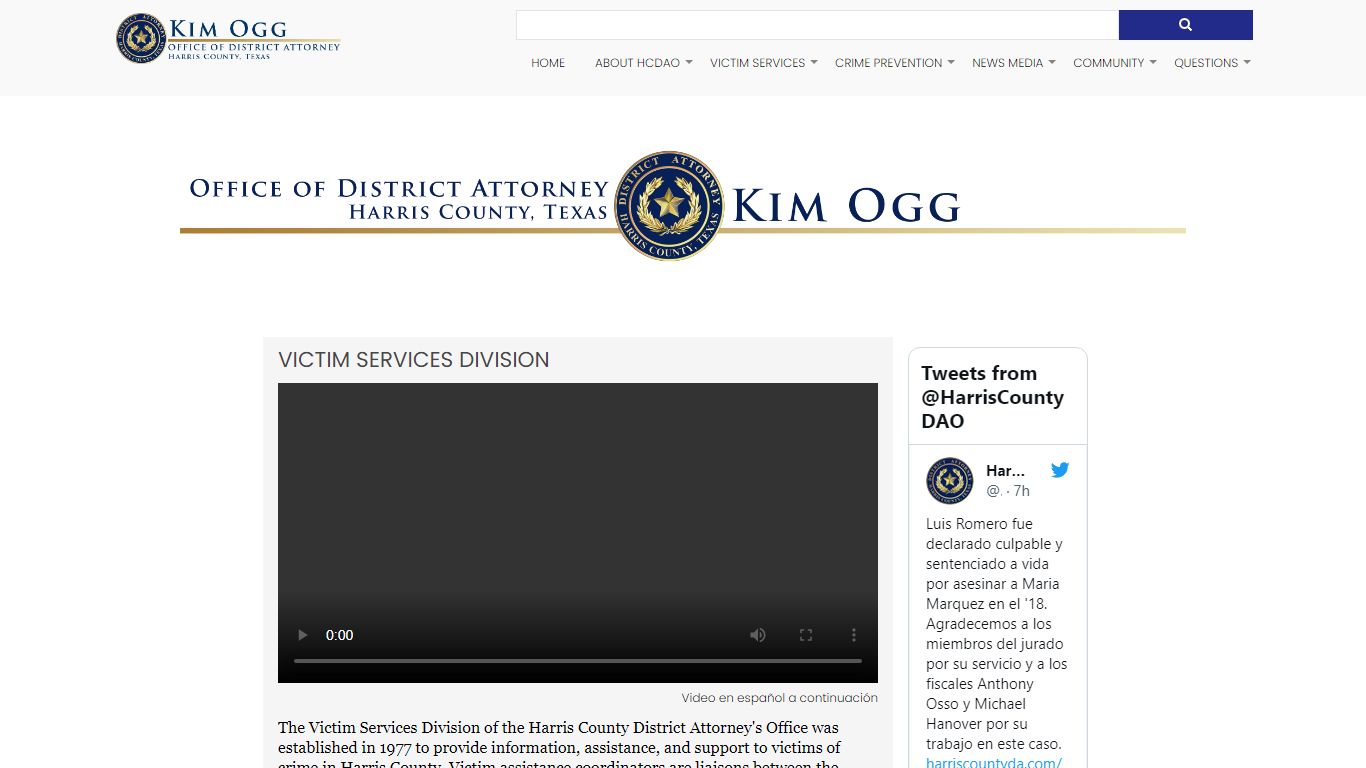The height and width of the screenshot is (768, 1366).
Task: Expand the CRIME PREVENTION dropdown arrow
Action: [951, 63]
